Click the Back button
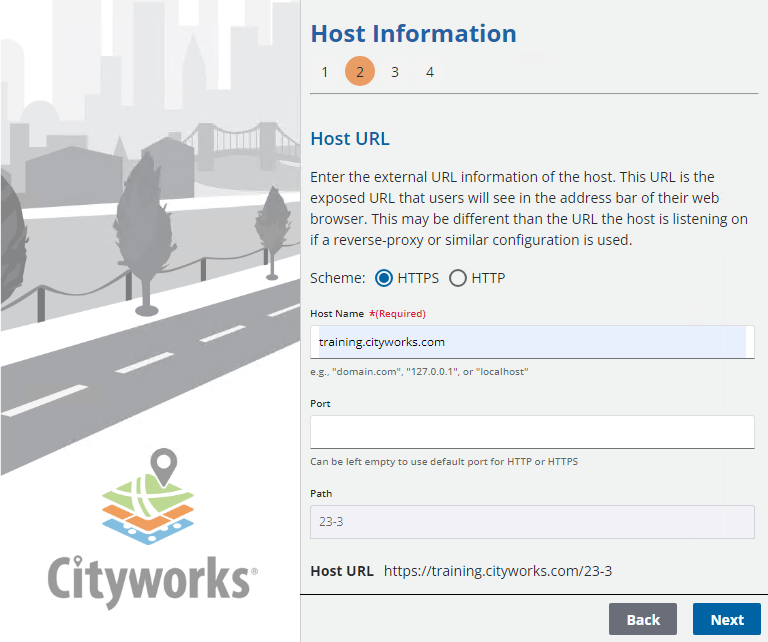This screenshot has width=768, height=642. point(642,619)
